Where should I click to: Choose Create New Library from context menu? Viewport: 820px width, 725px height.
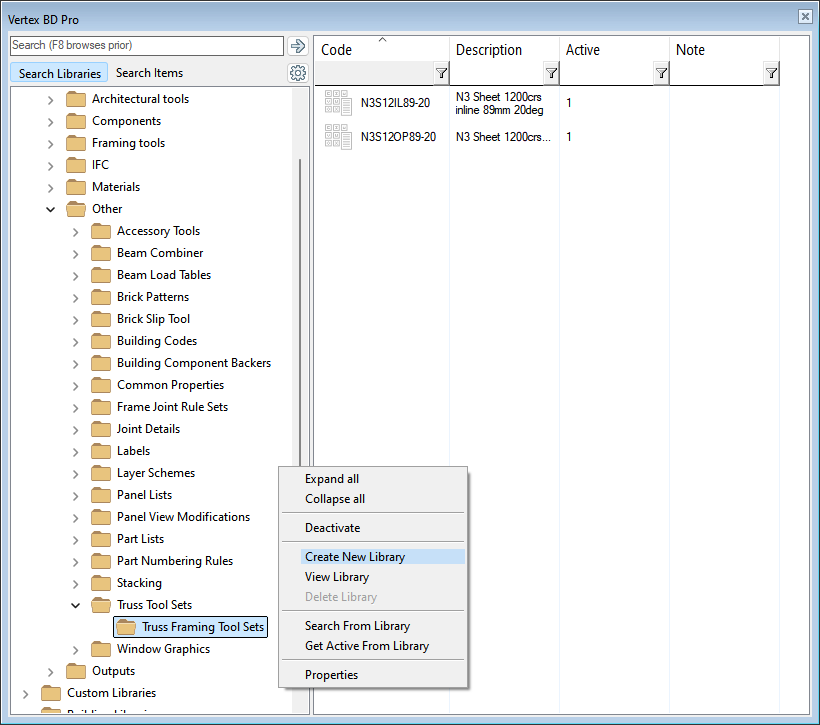tap(355, 557)
